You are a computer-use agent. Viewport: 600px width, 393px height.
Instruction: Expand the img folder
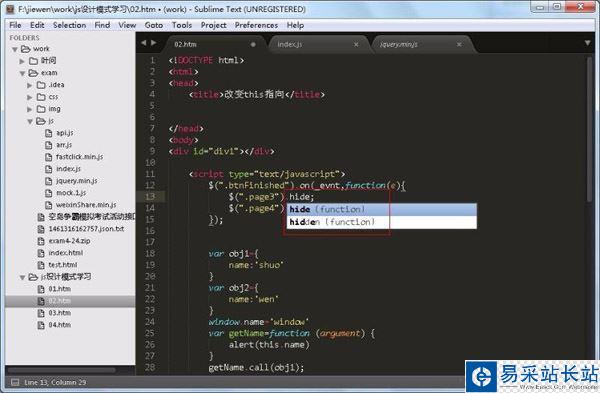tap(29, 109)
